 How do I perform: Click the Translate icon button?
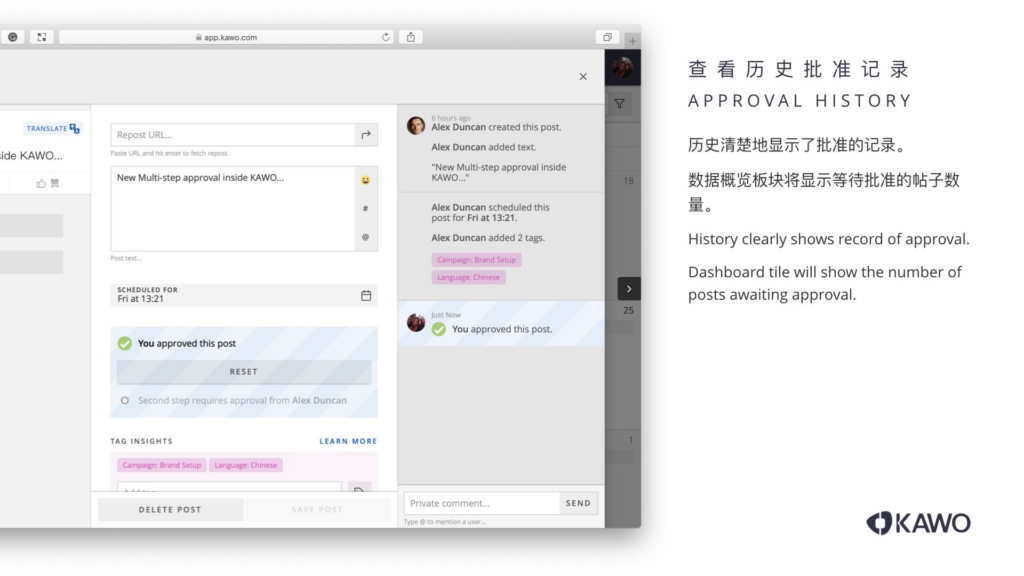[x=53, y=128]
